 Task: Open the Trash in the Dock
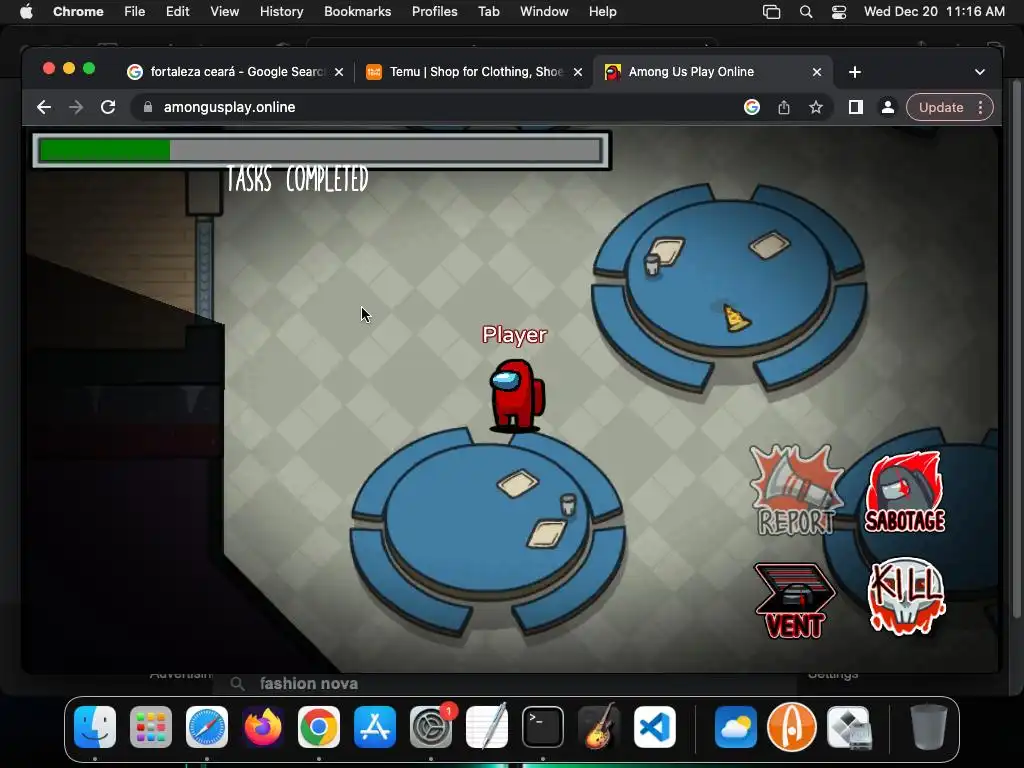coord(929,727)
